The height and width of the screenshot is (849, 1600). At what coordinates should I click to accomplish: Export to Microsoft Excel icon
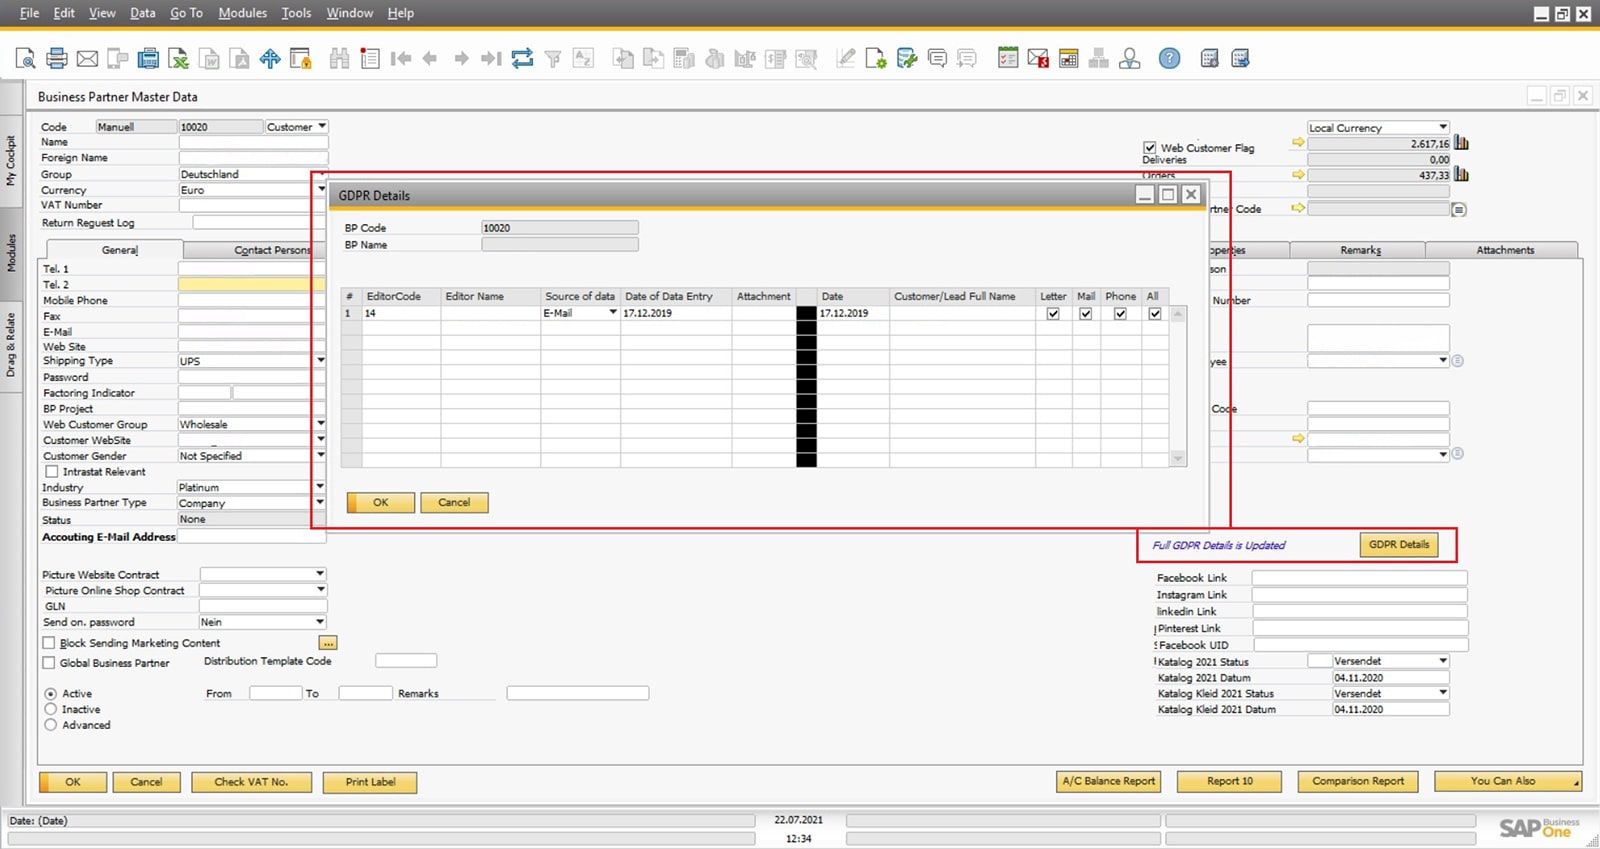(x=179, y=59)
